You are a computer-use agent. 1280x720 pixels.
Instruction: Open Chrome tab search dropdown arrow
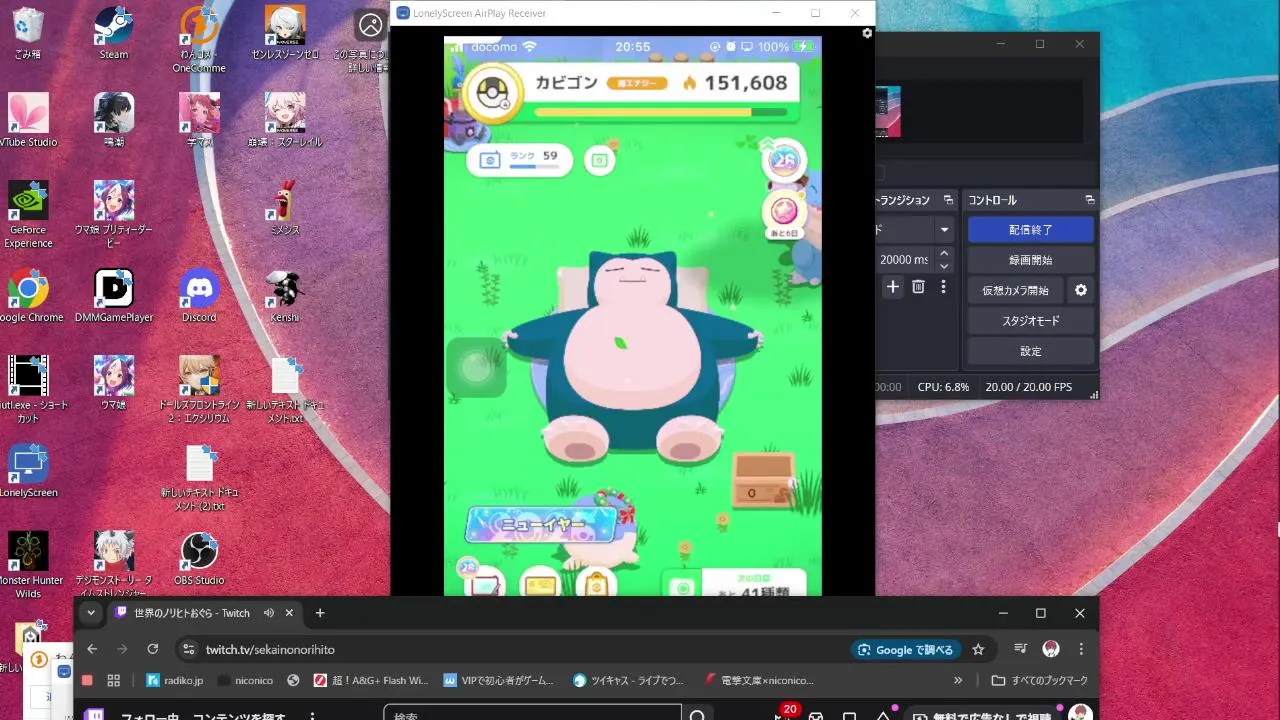point(91,613)
